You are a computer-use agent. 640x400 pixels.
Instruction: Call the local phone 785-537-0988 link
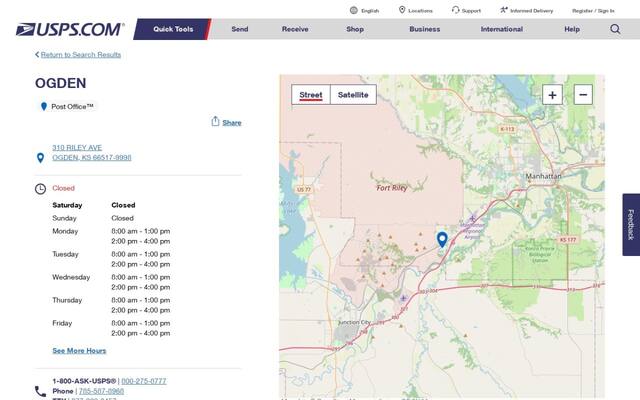click(x=101, y=391)
